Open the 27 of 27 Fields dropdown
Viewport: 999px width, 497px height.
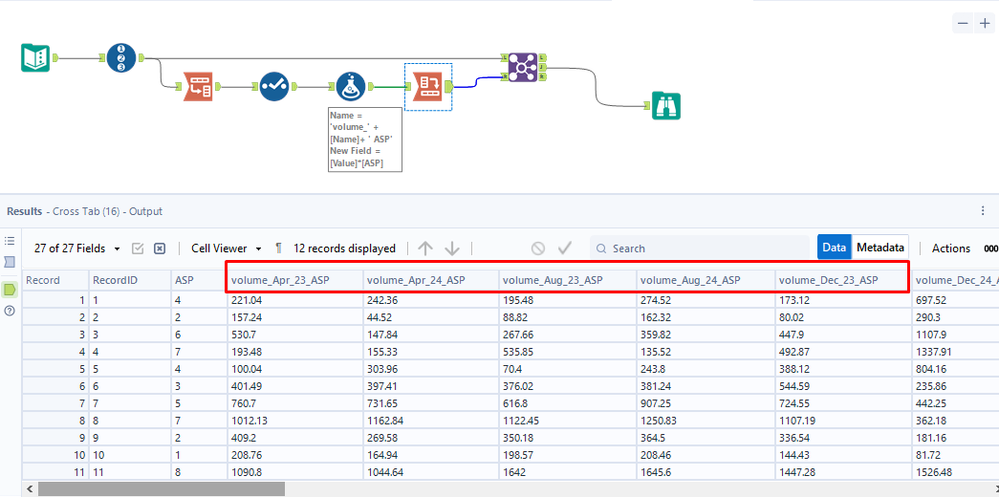77,248
